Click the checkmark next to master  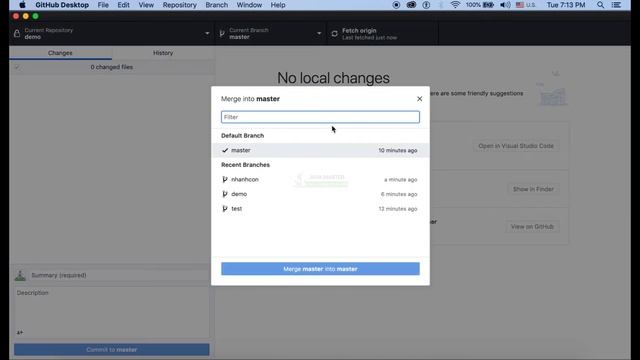click(x=225, y=150)
